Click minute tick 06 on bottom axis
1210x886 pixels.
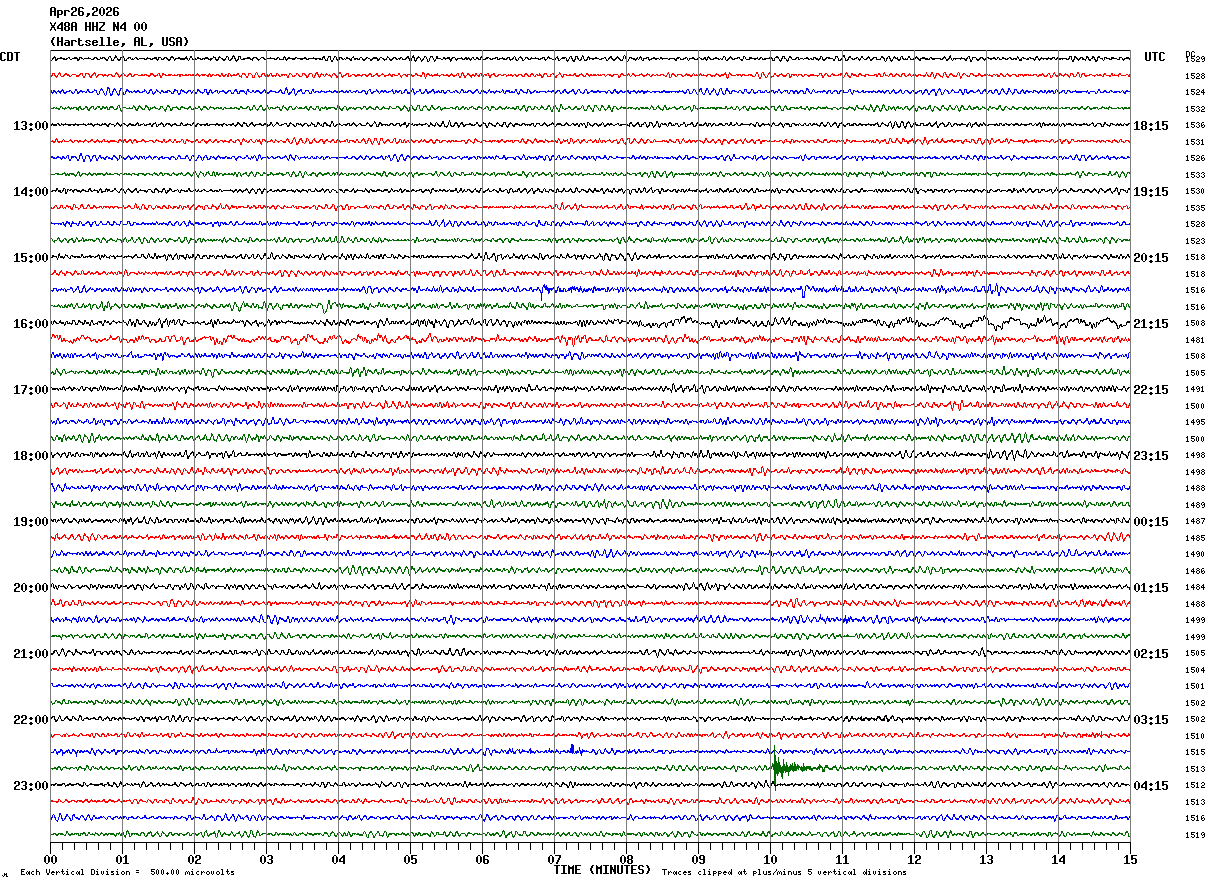pyautogui.click(x=482, y=860)
